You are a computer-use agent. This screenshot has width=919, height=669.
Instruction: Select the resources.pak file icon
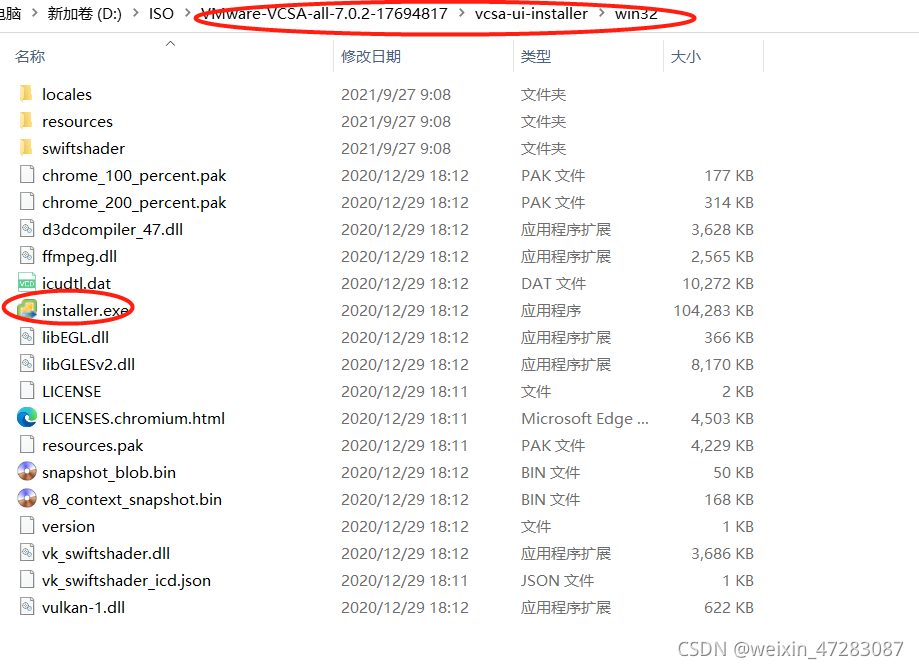pyautogui.click(x=27, y=444)
